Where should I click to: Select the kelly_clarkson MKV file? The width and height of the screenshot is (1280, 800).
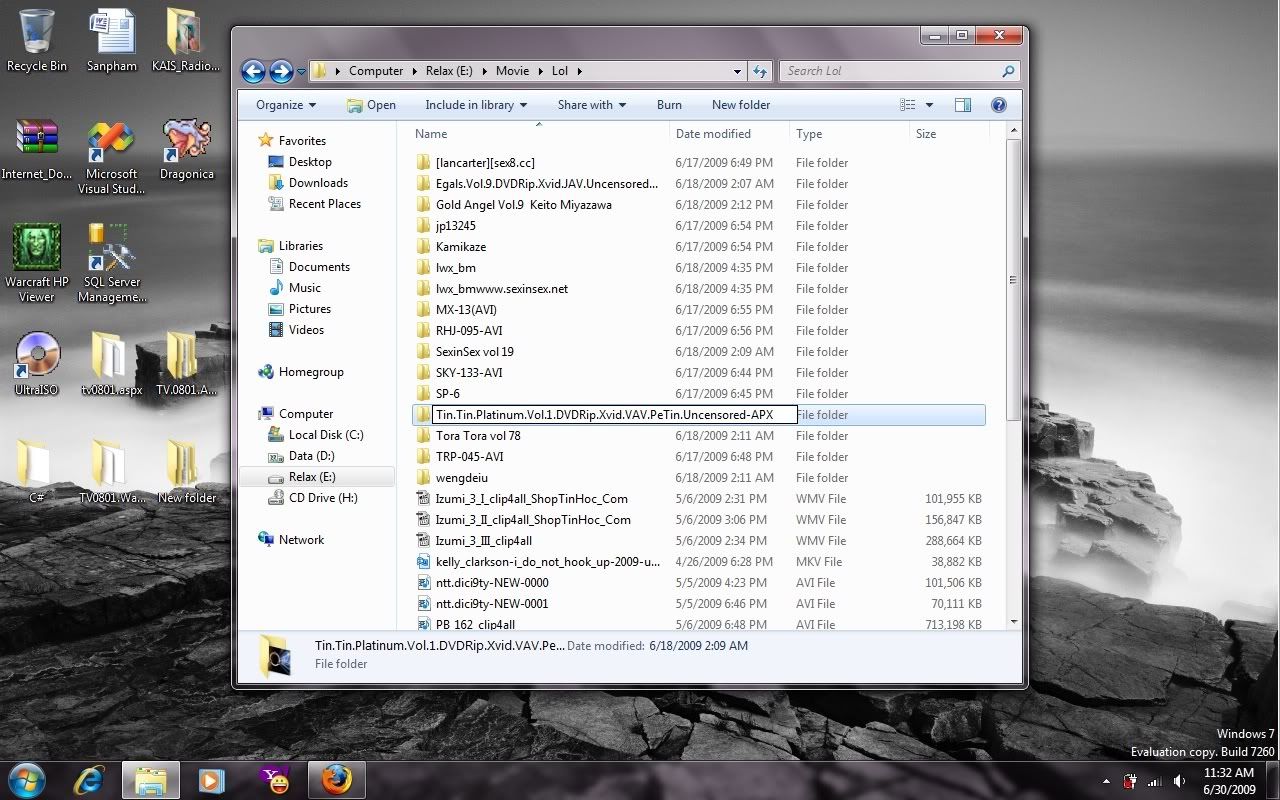(547, 562)
